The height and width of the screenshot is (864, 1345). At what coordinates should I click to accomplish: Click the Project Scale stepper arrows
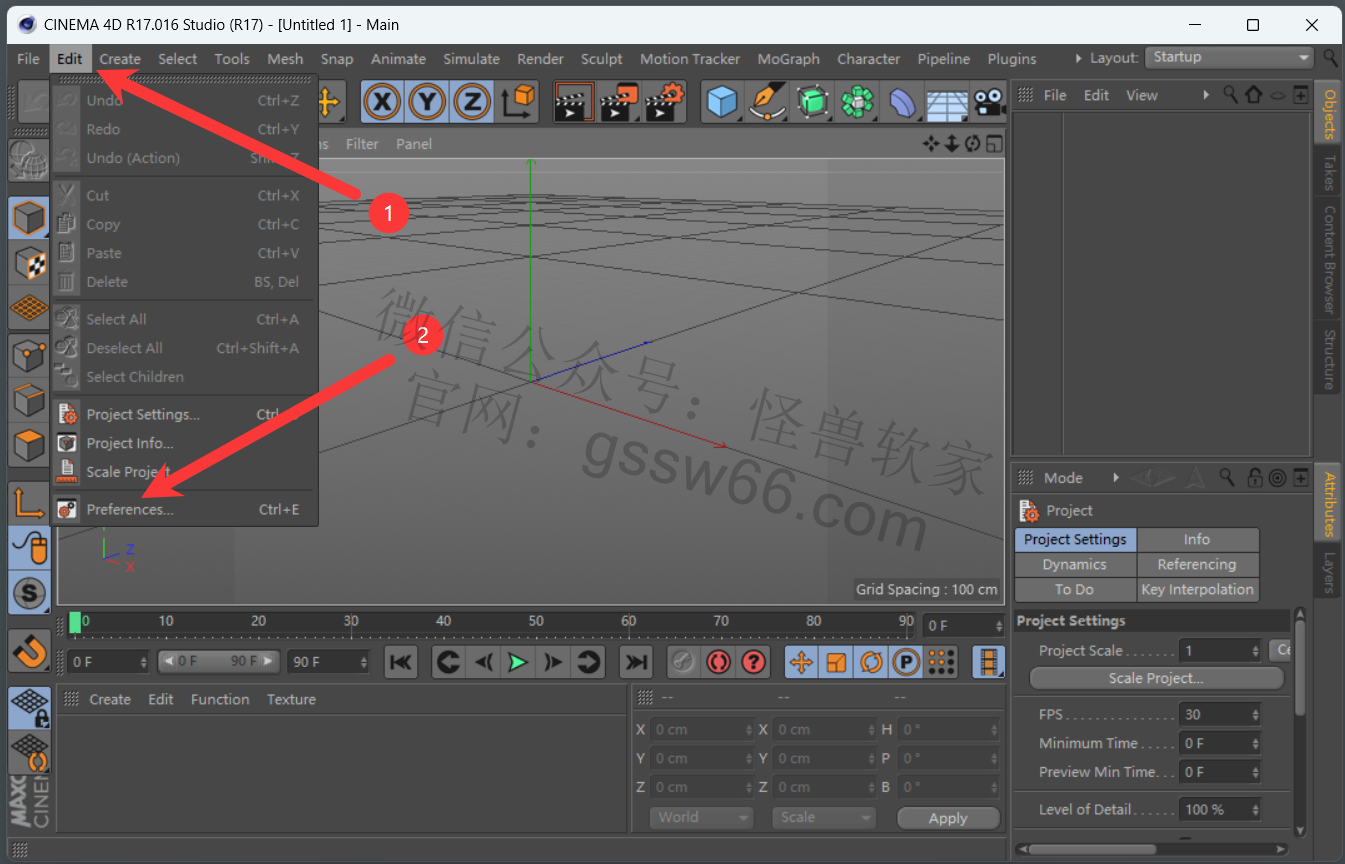(1255, 651)
